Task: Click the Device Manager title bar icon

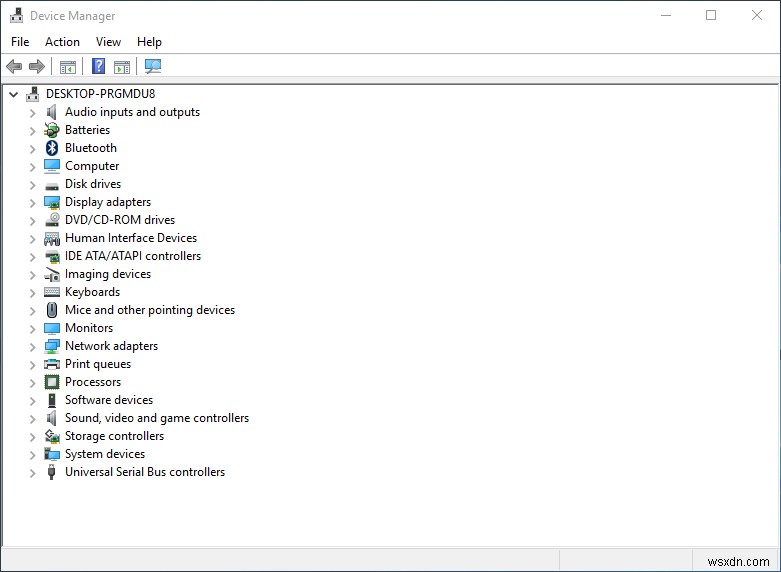Action: tap(16, 15)
